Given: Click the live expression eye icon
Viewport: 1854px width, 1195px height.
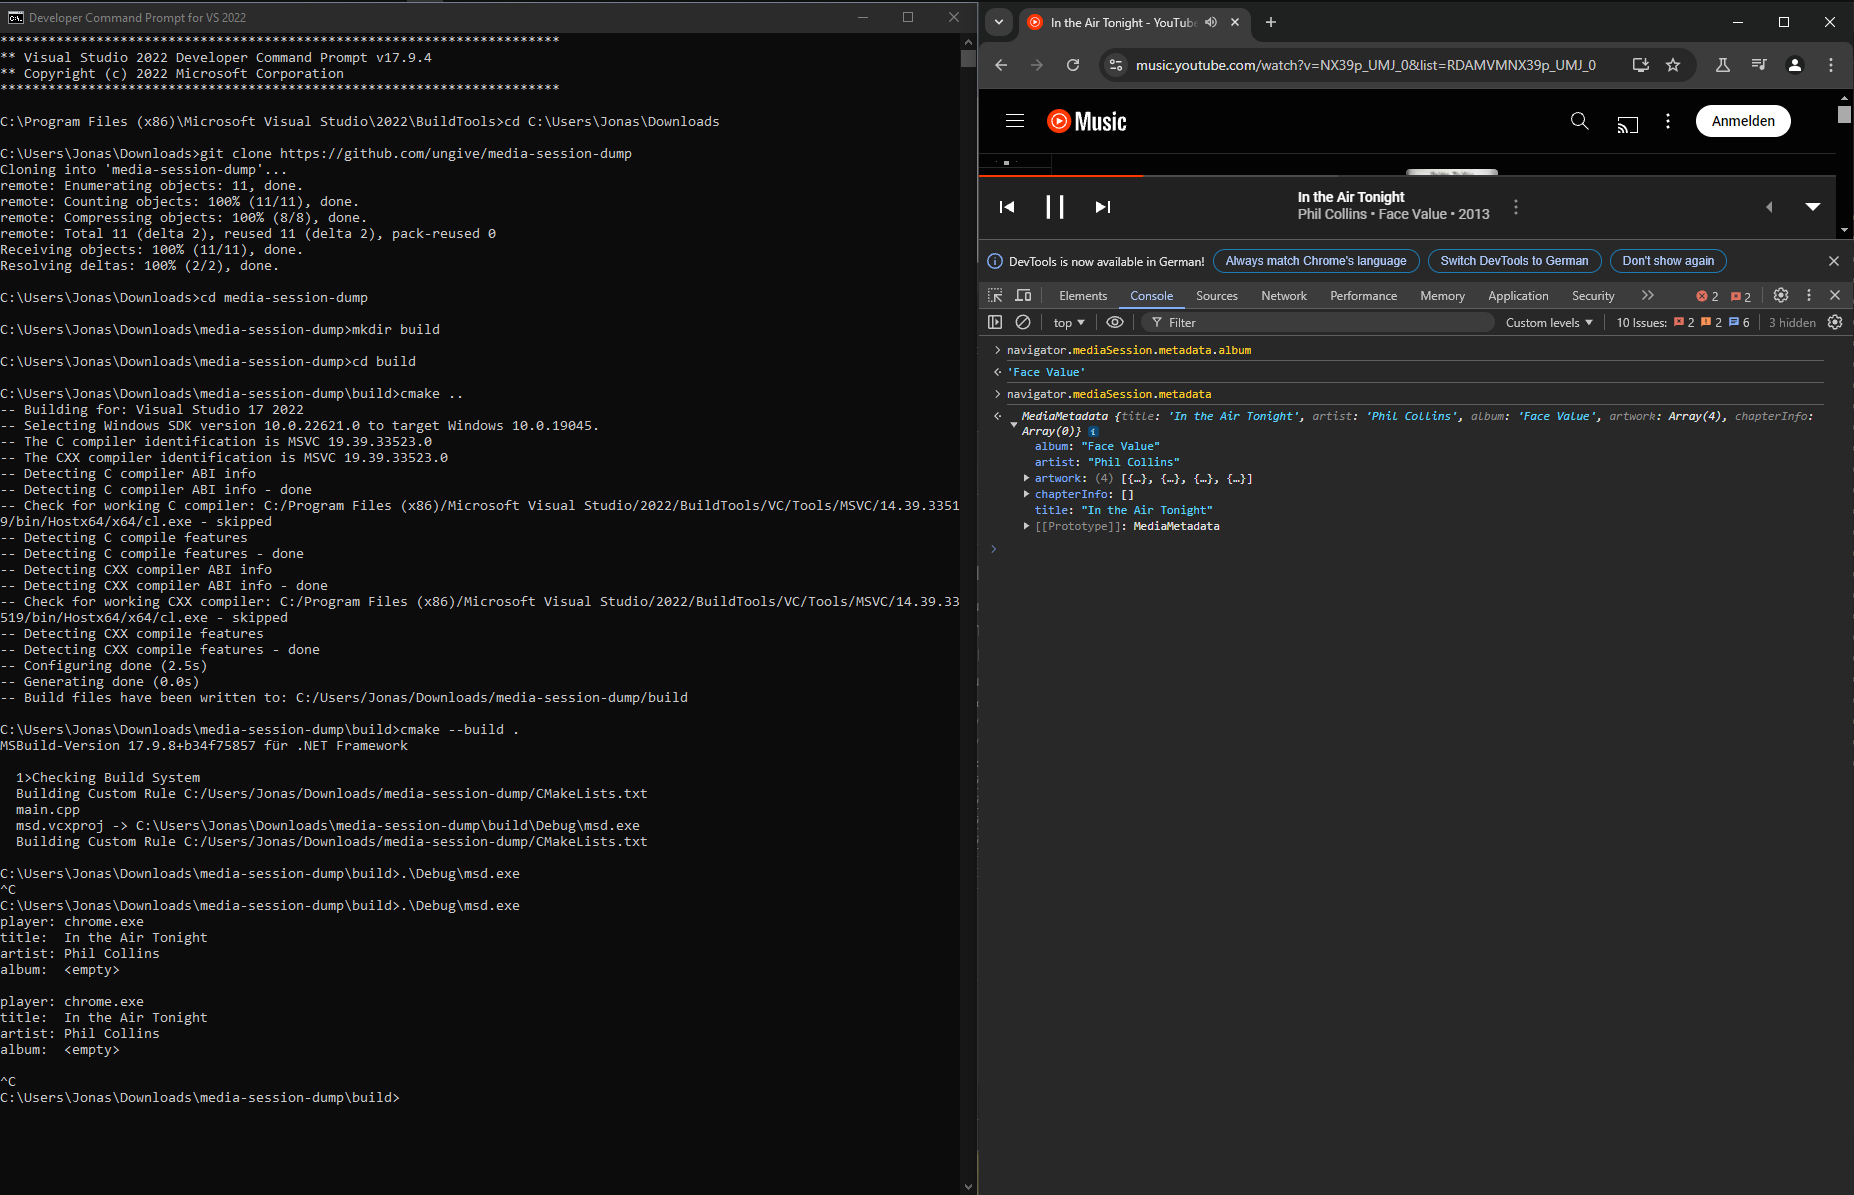Looking at the screenshot, I should point(1114,322).
